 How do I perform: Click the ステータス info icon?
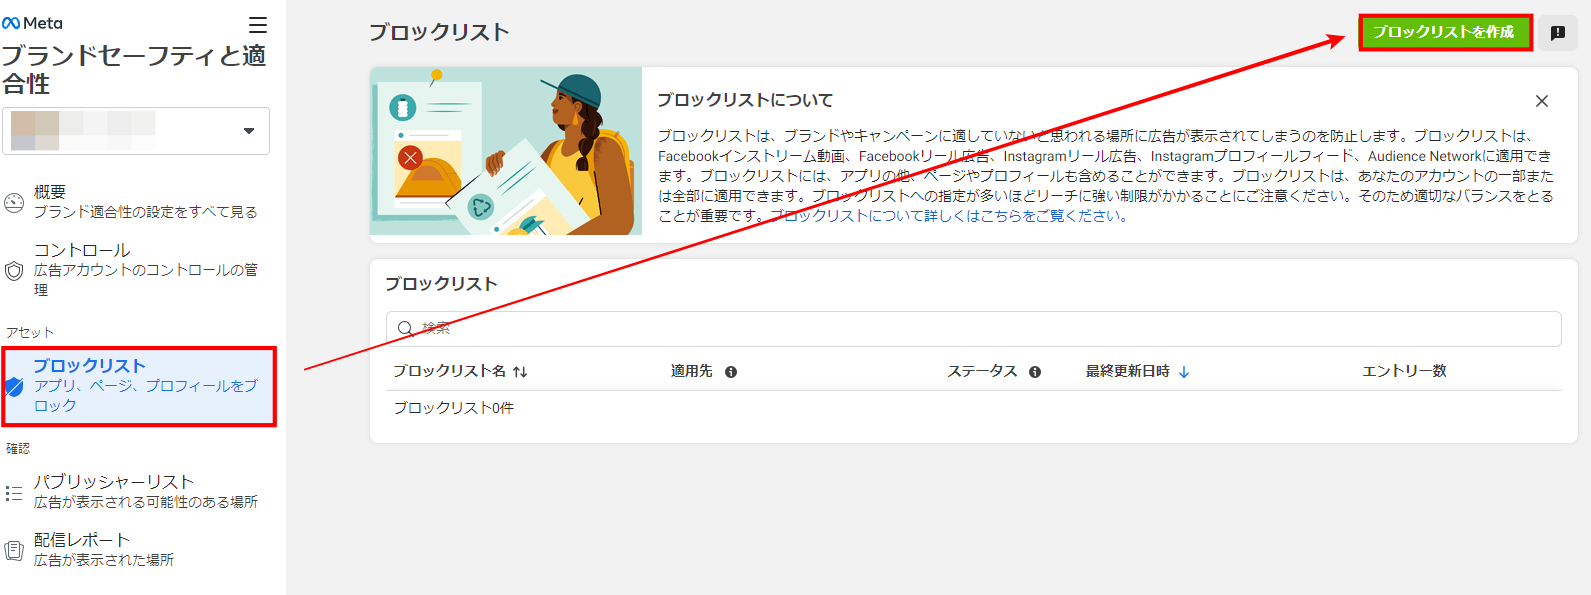pos(1035,372)
